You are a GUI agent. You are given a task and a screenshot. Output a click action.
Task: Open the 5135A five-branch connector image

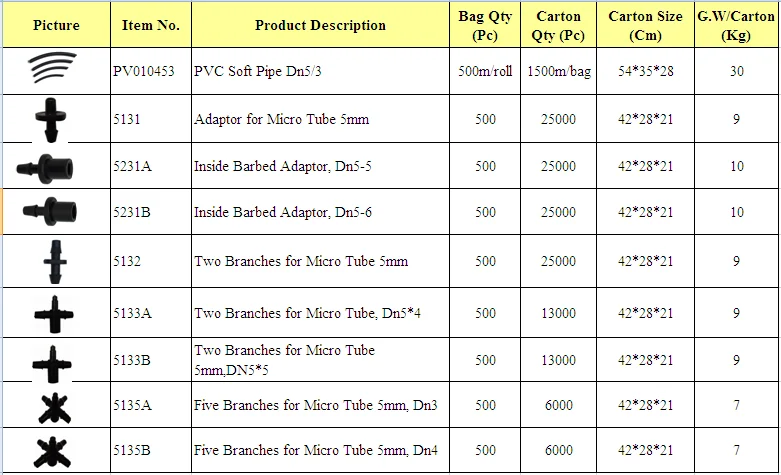pos(52,404)
